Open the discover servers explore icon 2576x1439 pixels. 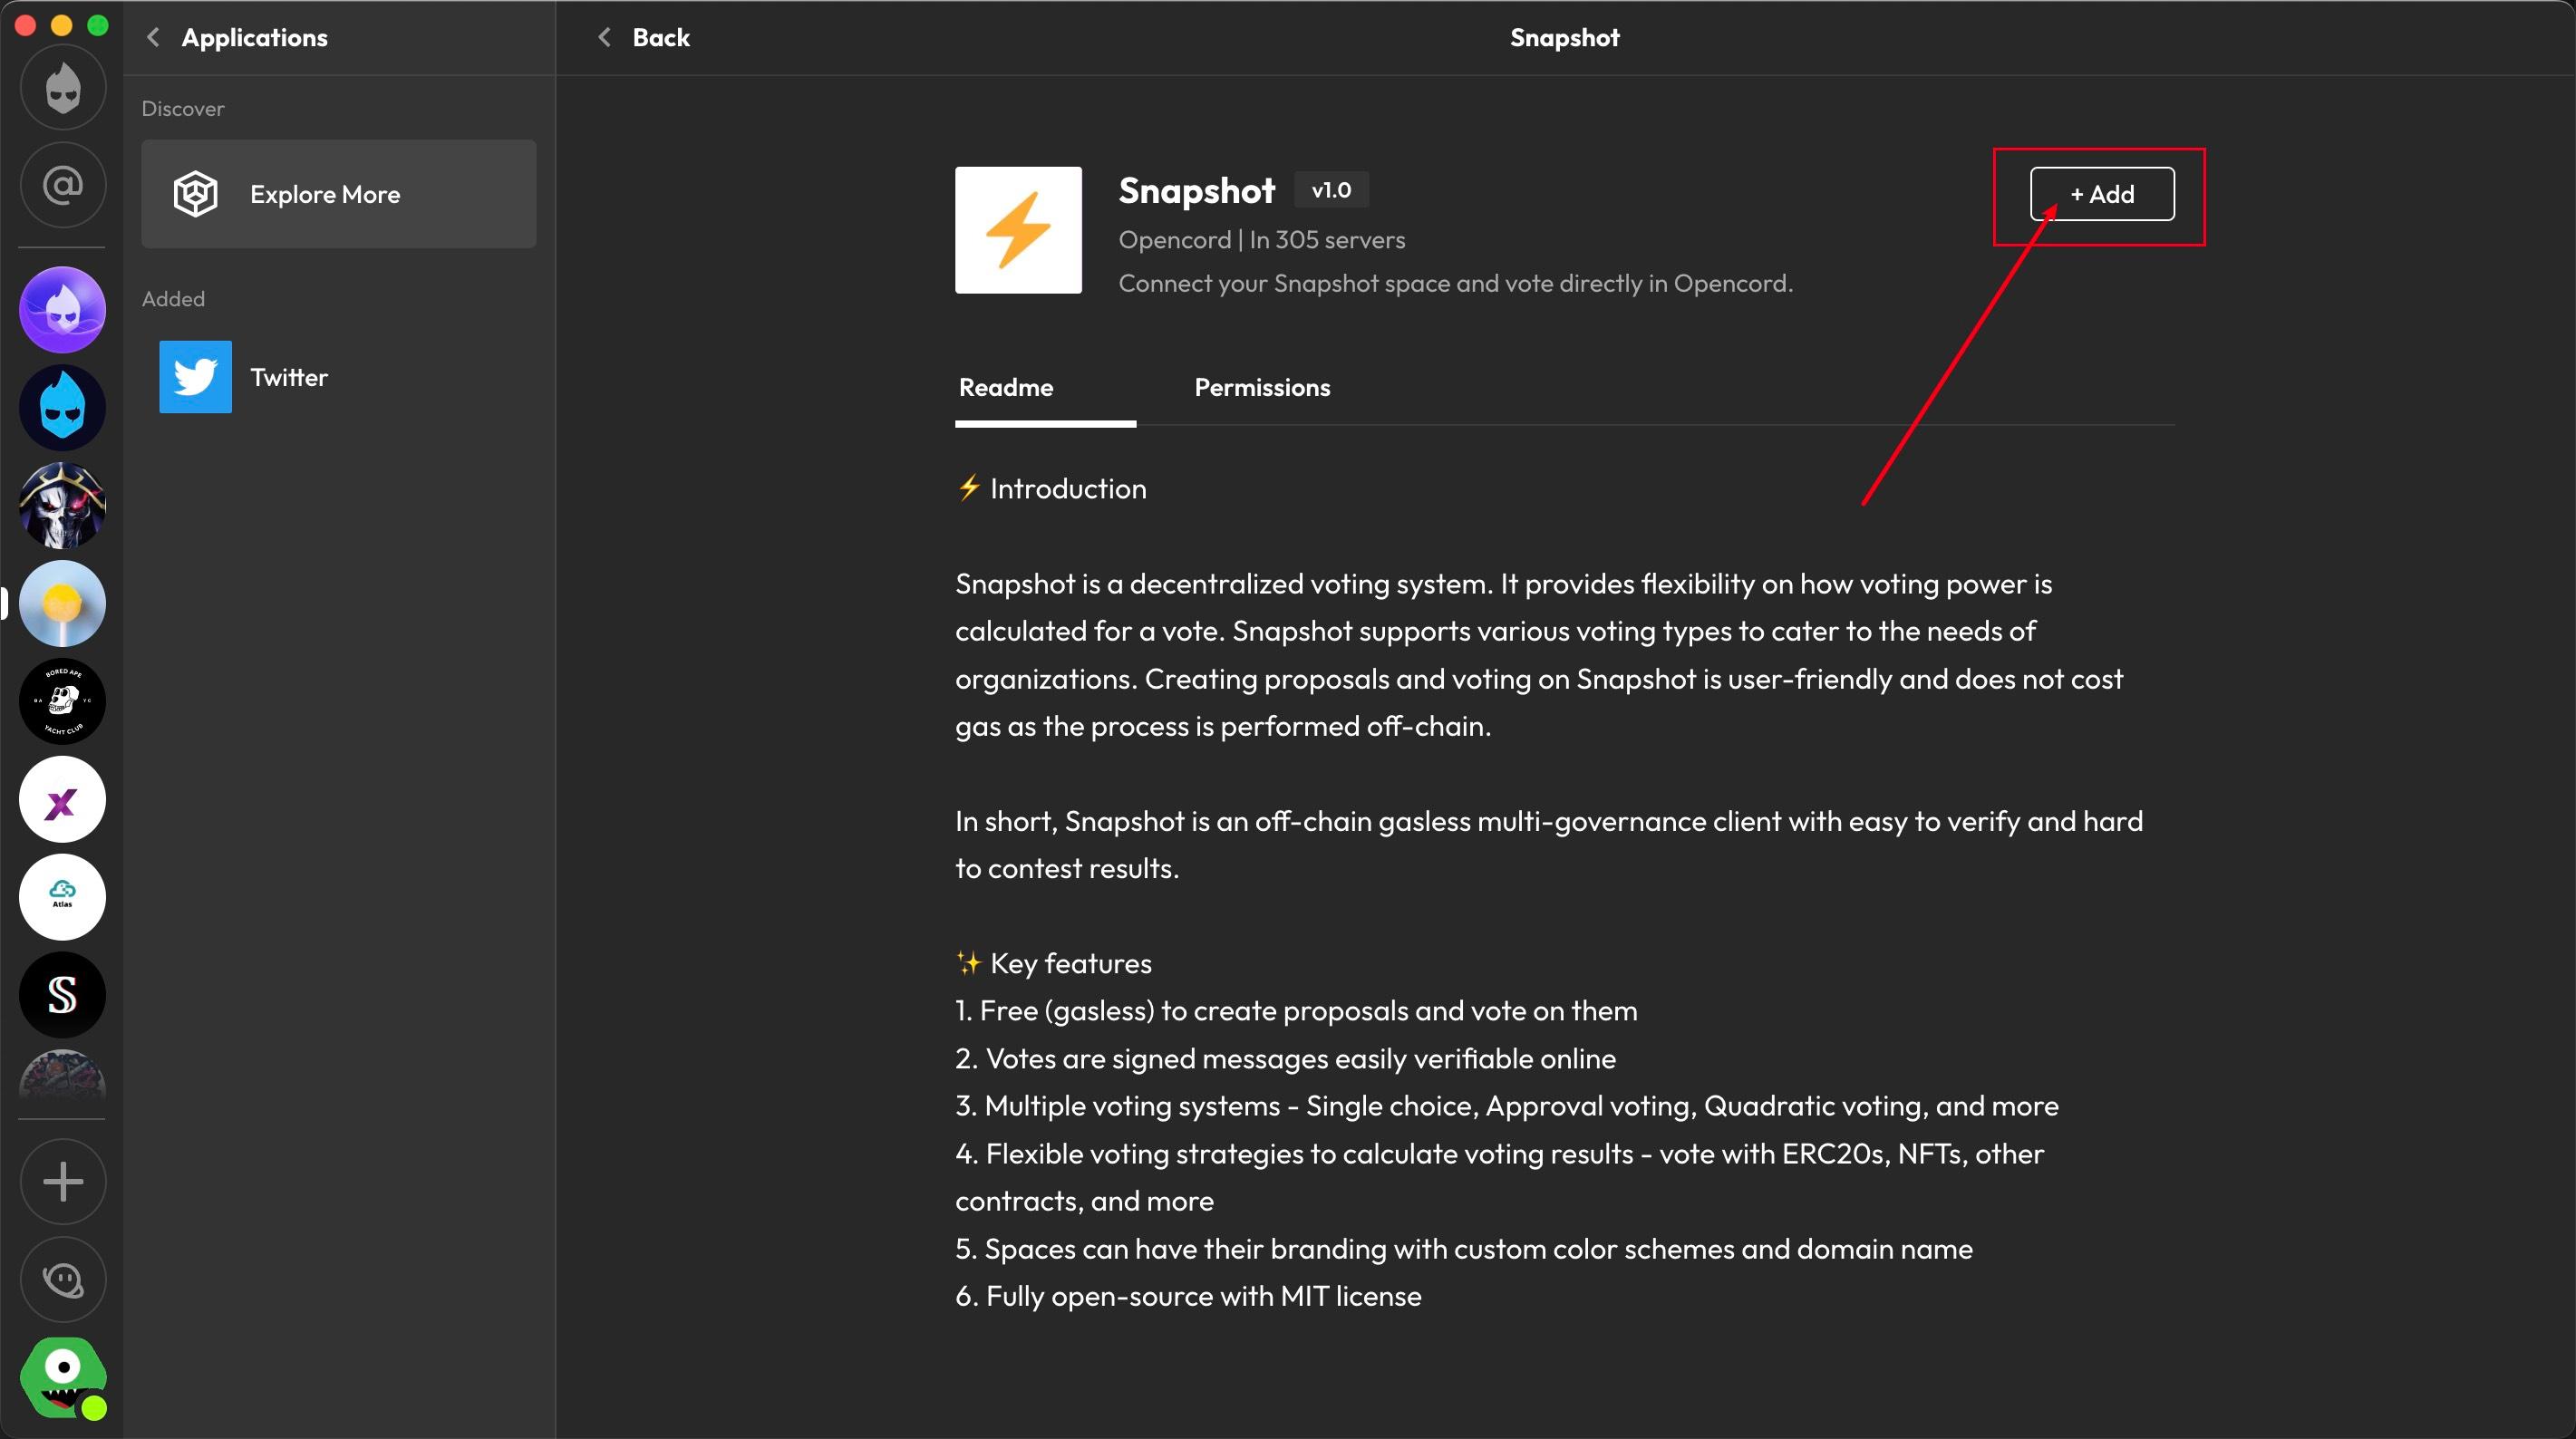tap(63, 1279)
